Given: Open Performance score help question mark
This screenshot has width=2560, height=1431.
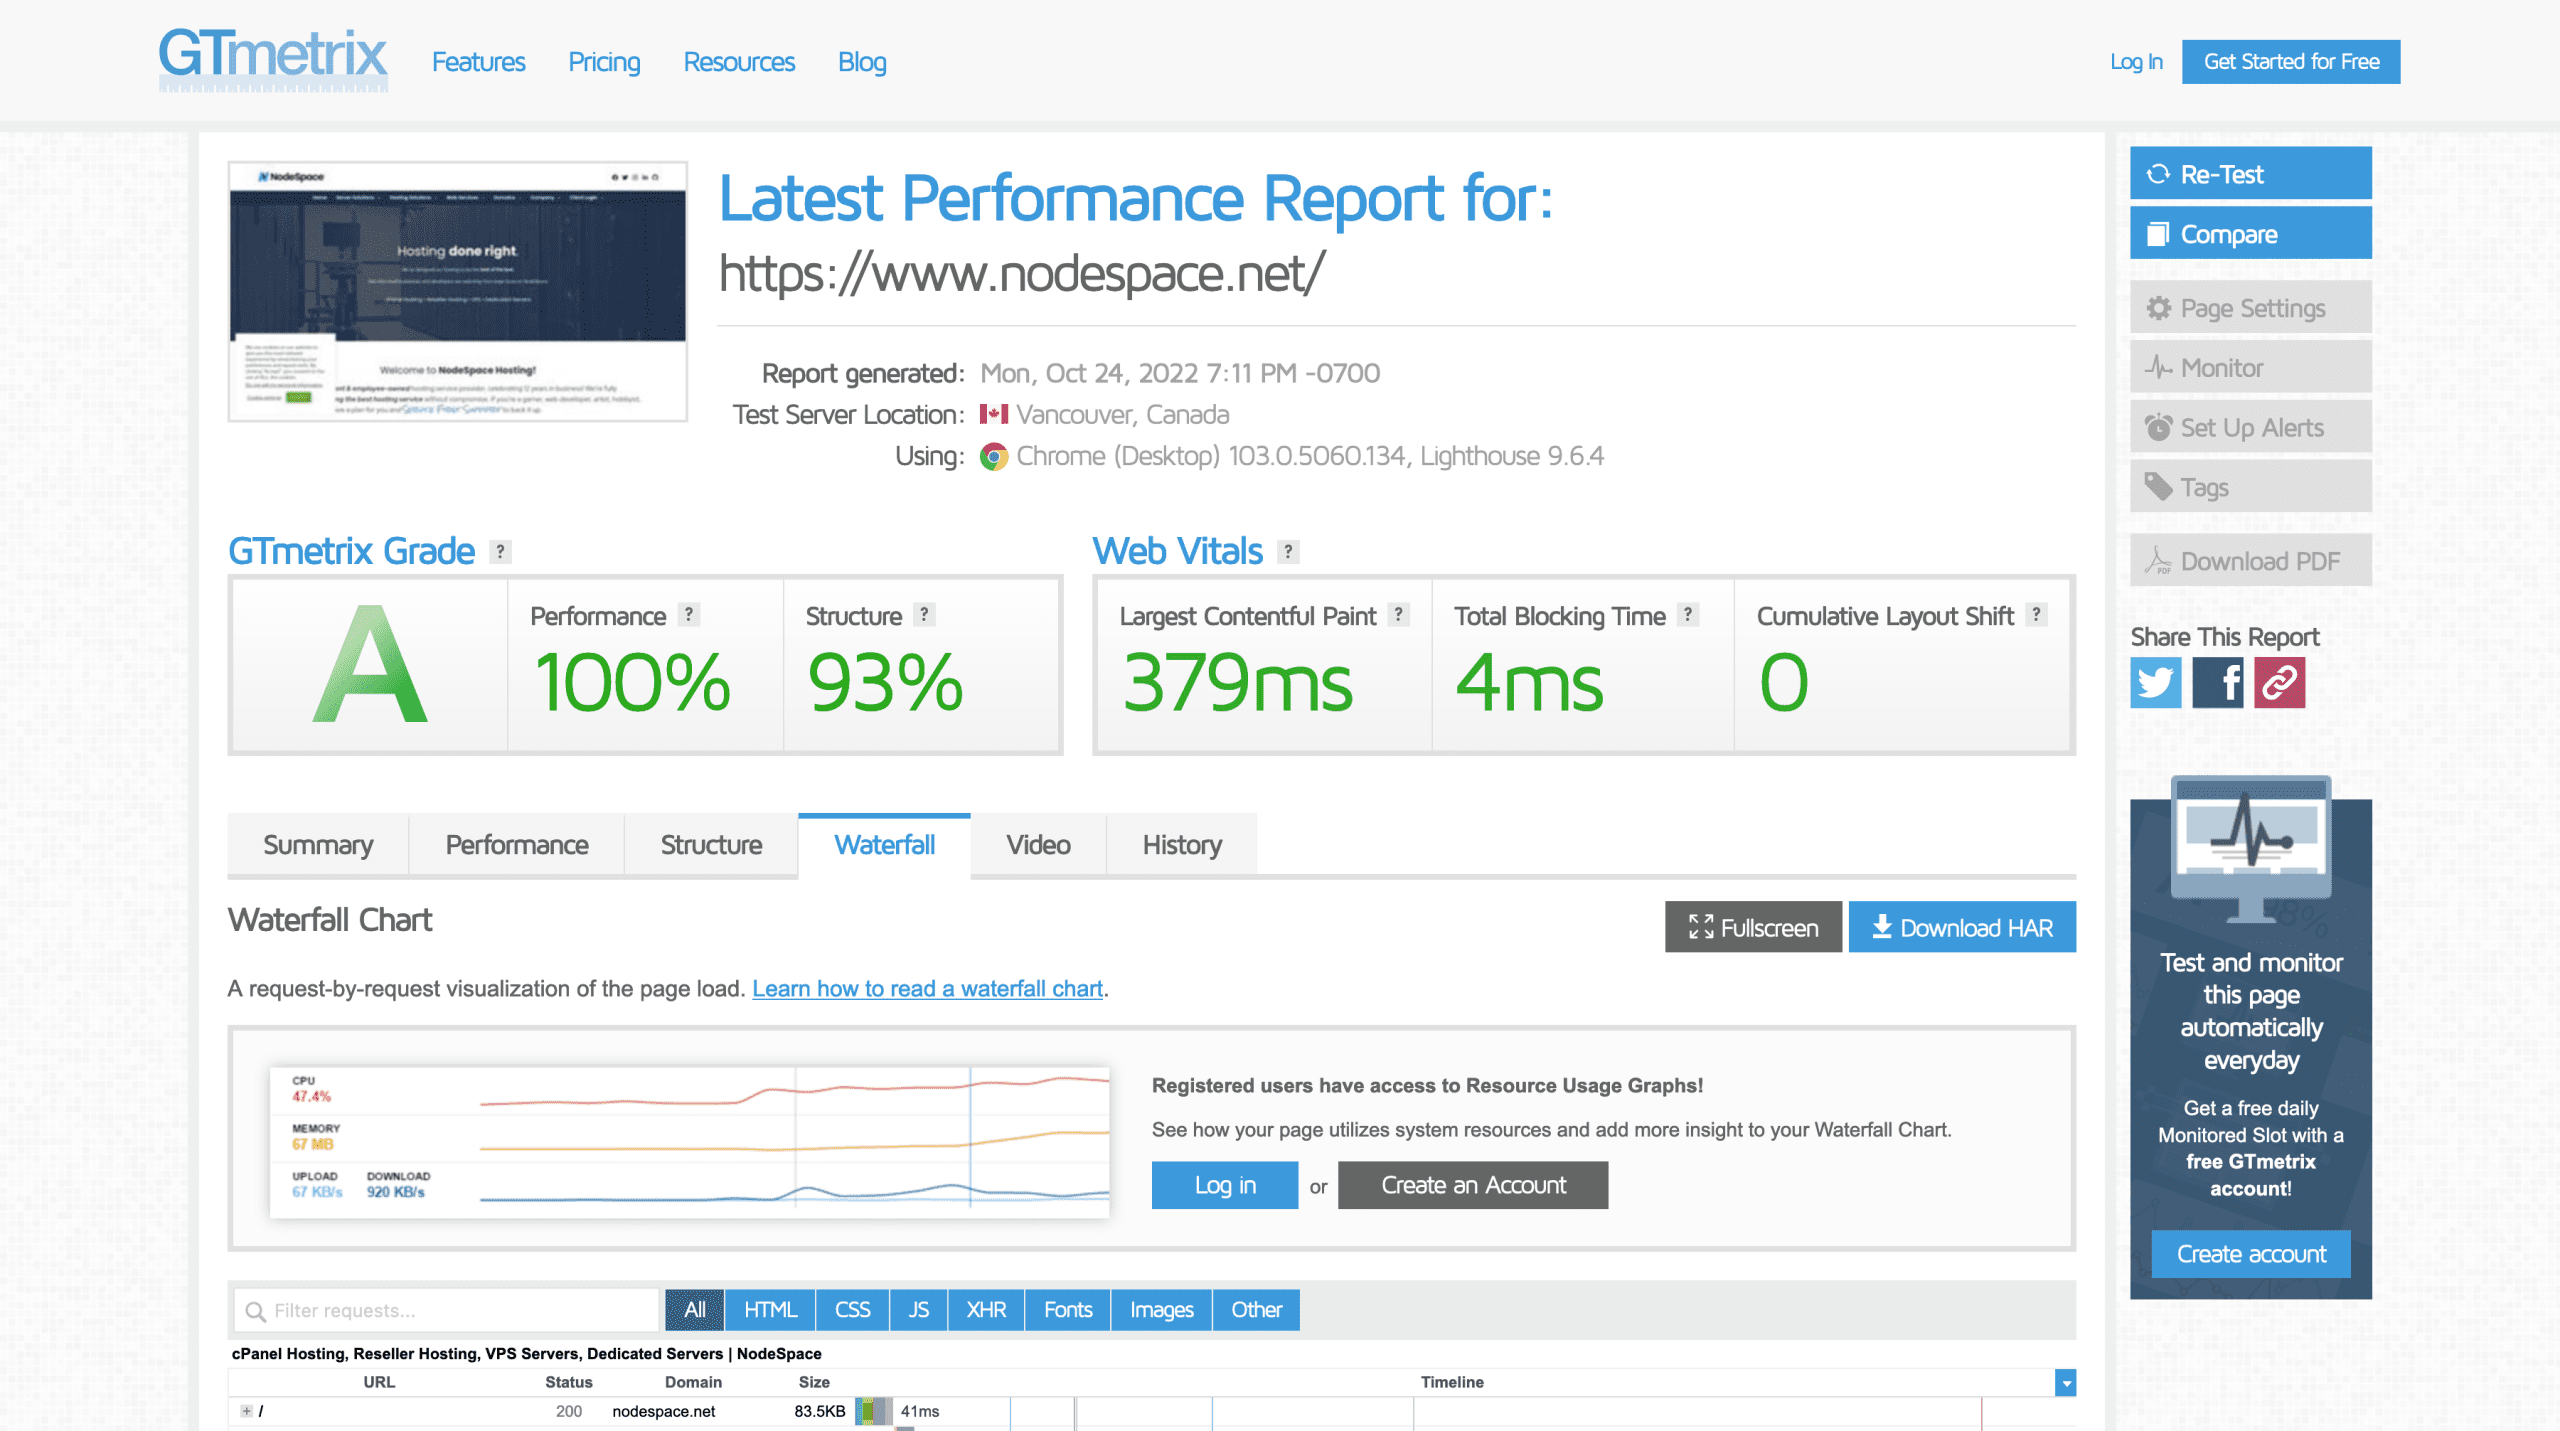Looking at the screenshot, I should click(x=689, y=615).
